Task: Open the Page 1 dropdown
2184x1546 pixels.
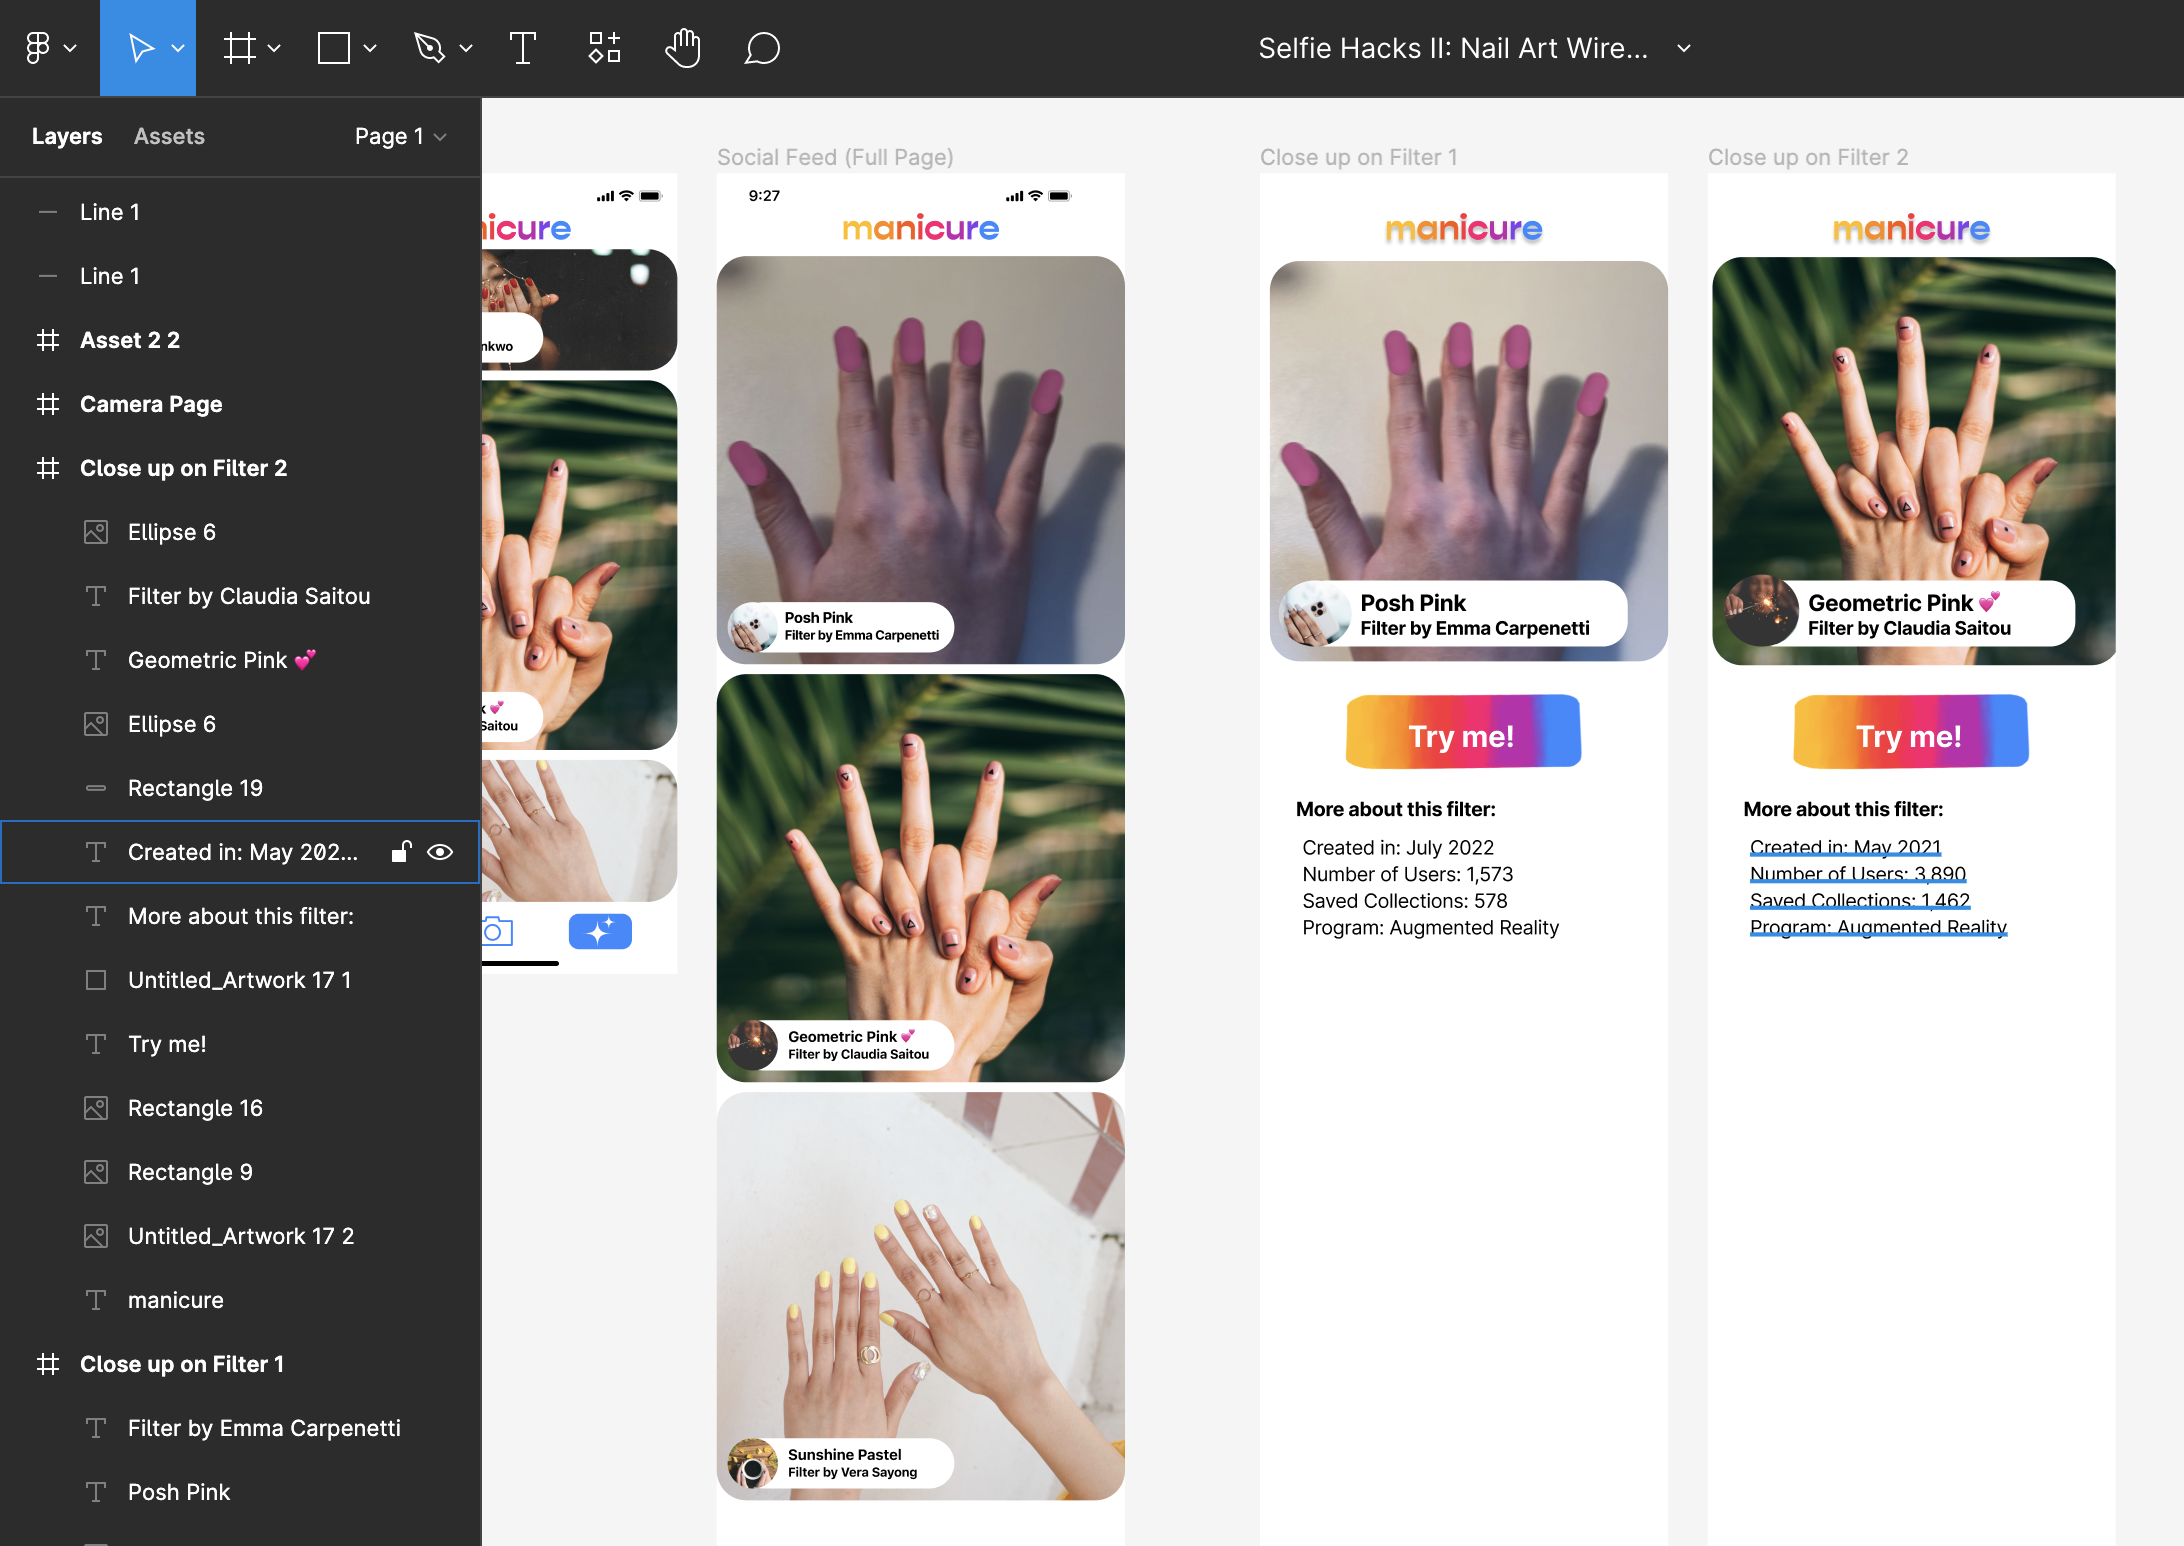Action: [400, 136]
